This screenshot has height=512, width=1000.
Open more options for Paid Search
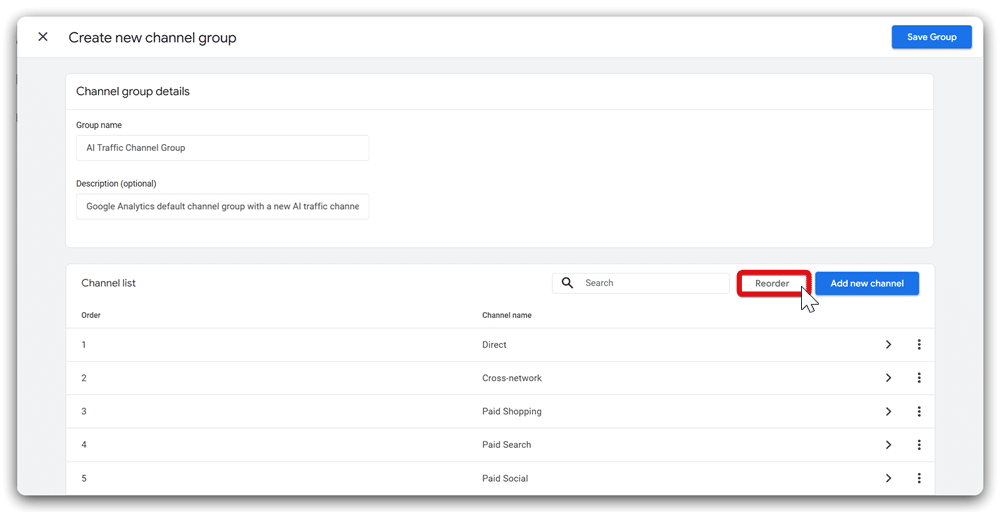click(x=919, y=445)
